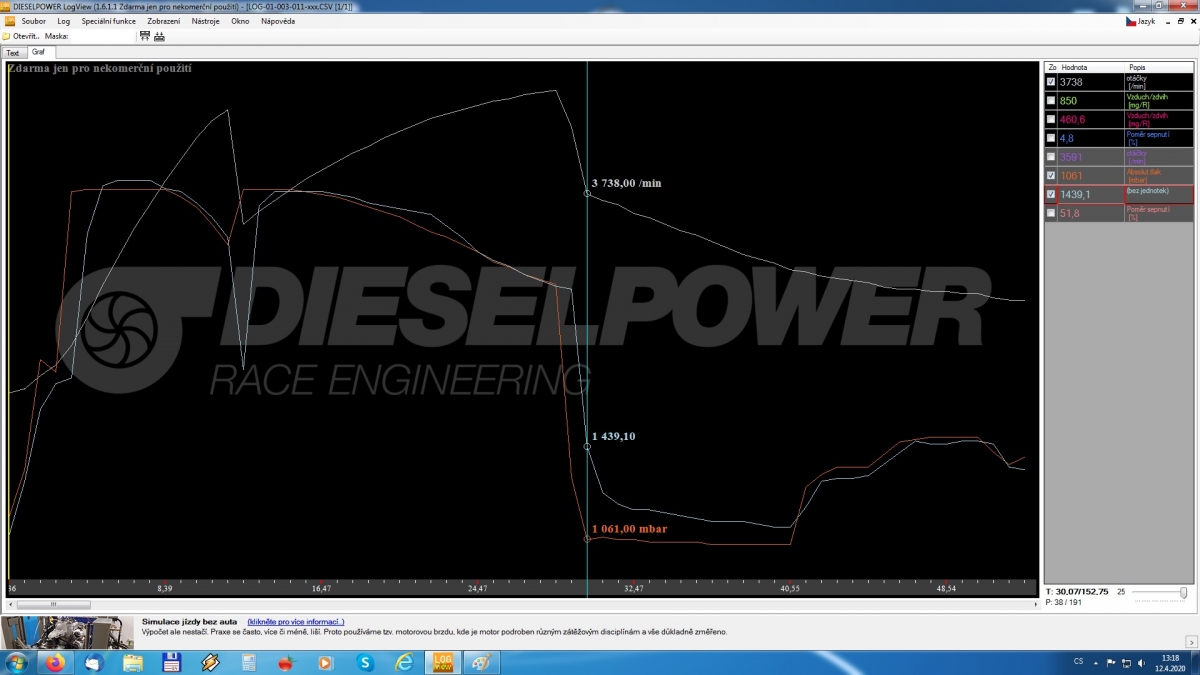Open the Soubor menu
This screenshot has height=675, width=1200.
tap(34, 21)
